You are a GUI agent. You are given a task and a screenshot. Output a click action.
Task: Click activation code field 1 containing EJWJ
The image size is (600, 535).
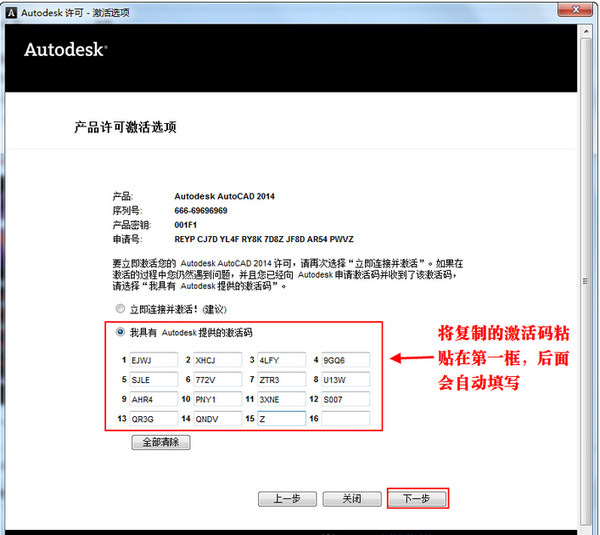(153, 360)
